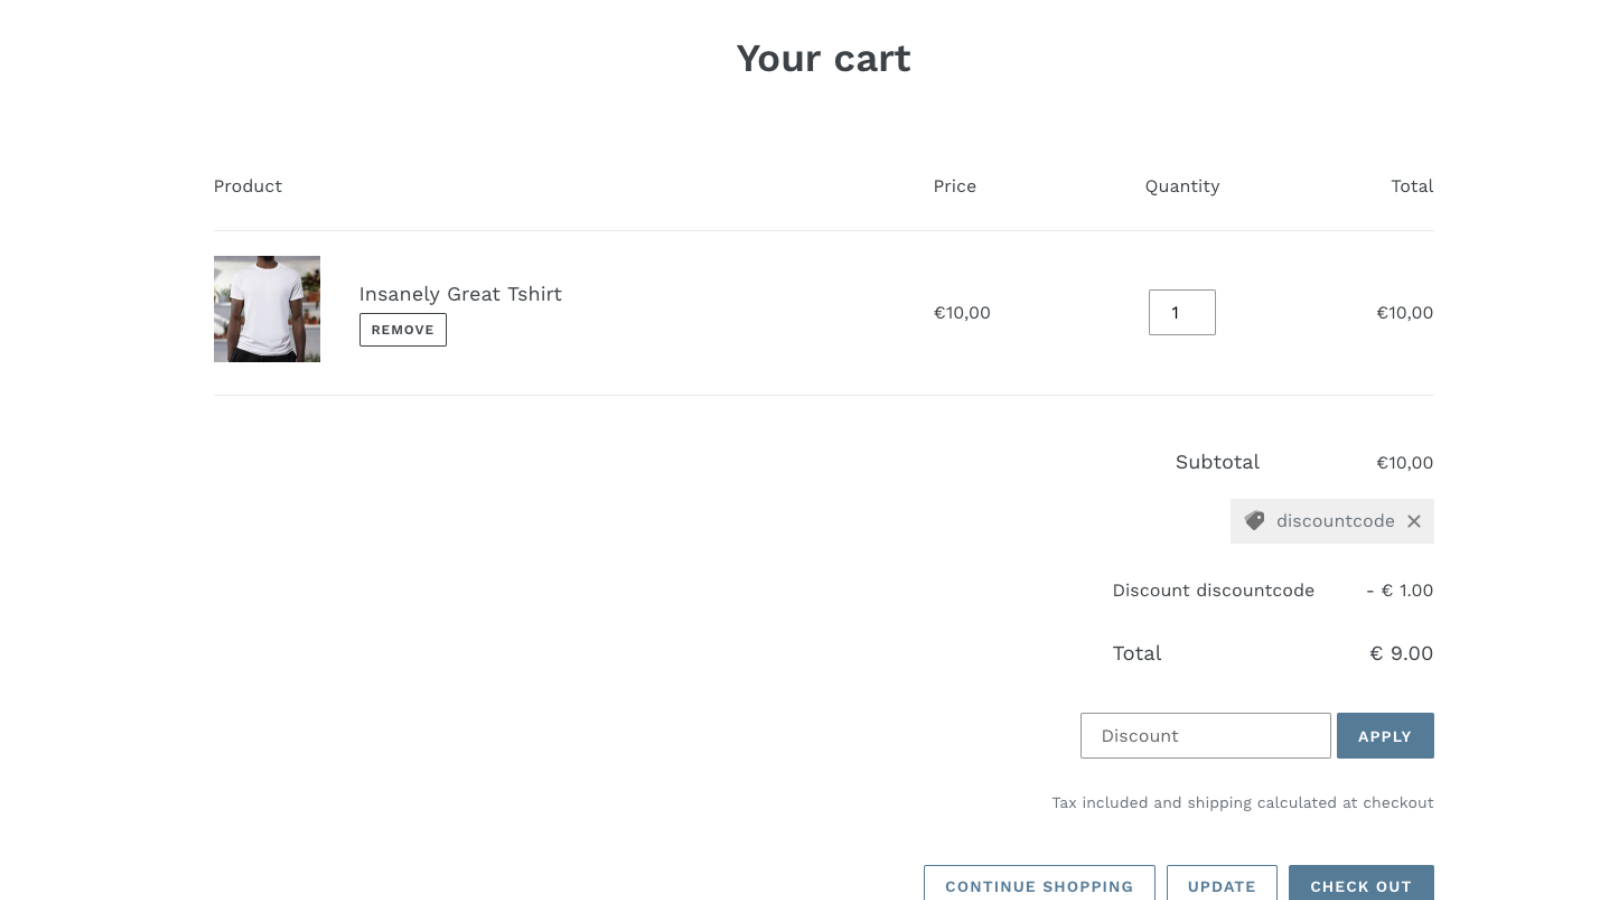Click the Subtotal amount €10,00
The width and height of the screenshot is (1600, 900).
click(1403, 462)
